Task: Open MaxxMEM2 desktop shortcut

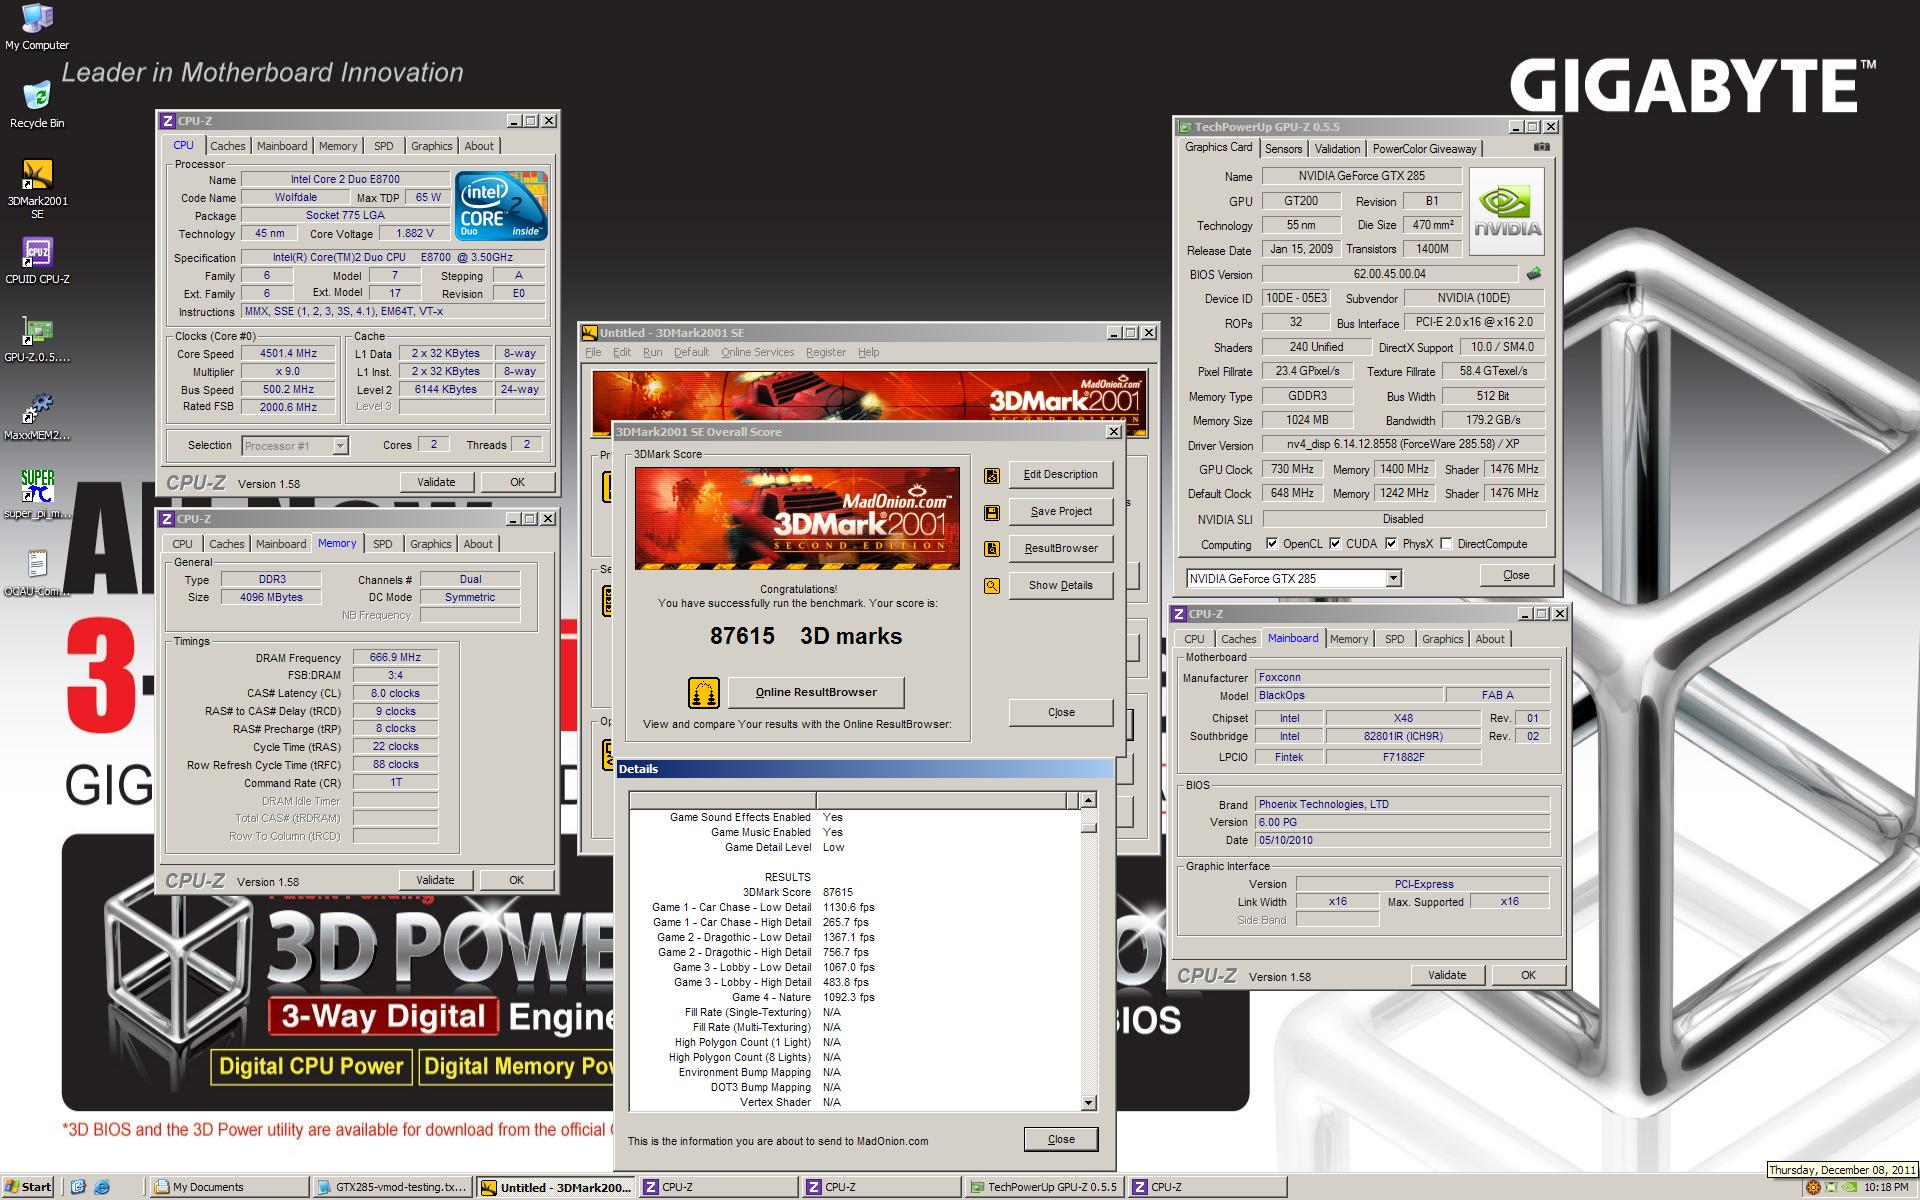Action: 37,417
